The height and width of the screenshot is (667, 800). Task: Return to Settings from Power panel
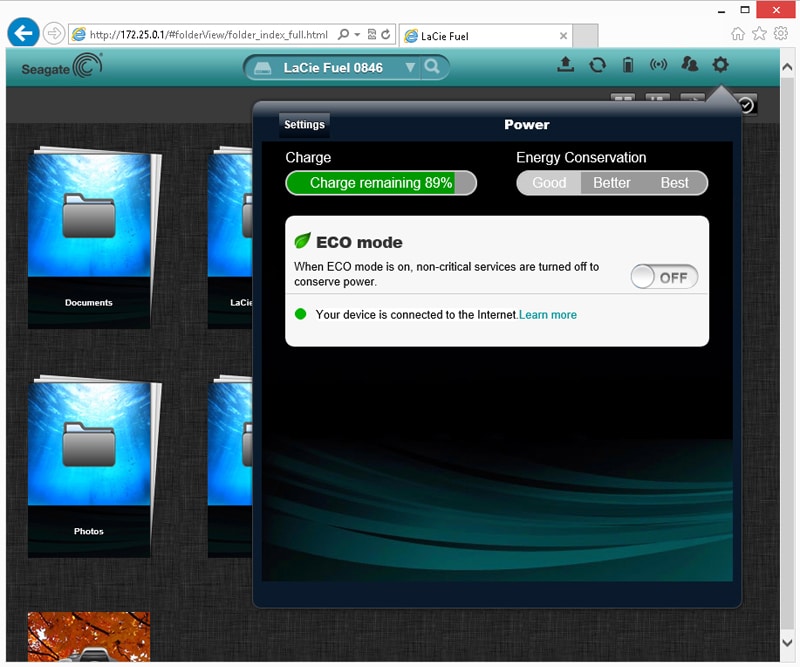(x=304, y=125)
